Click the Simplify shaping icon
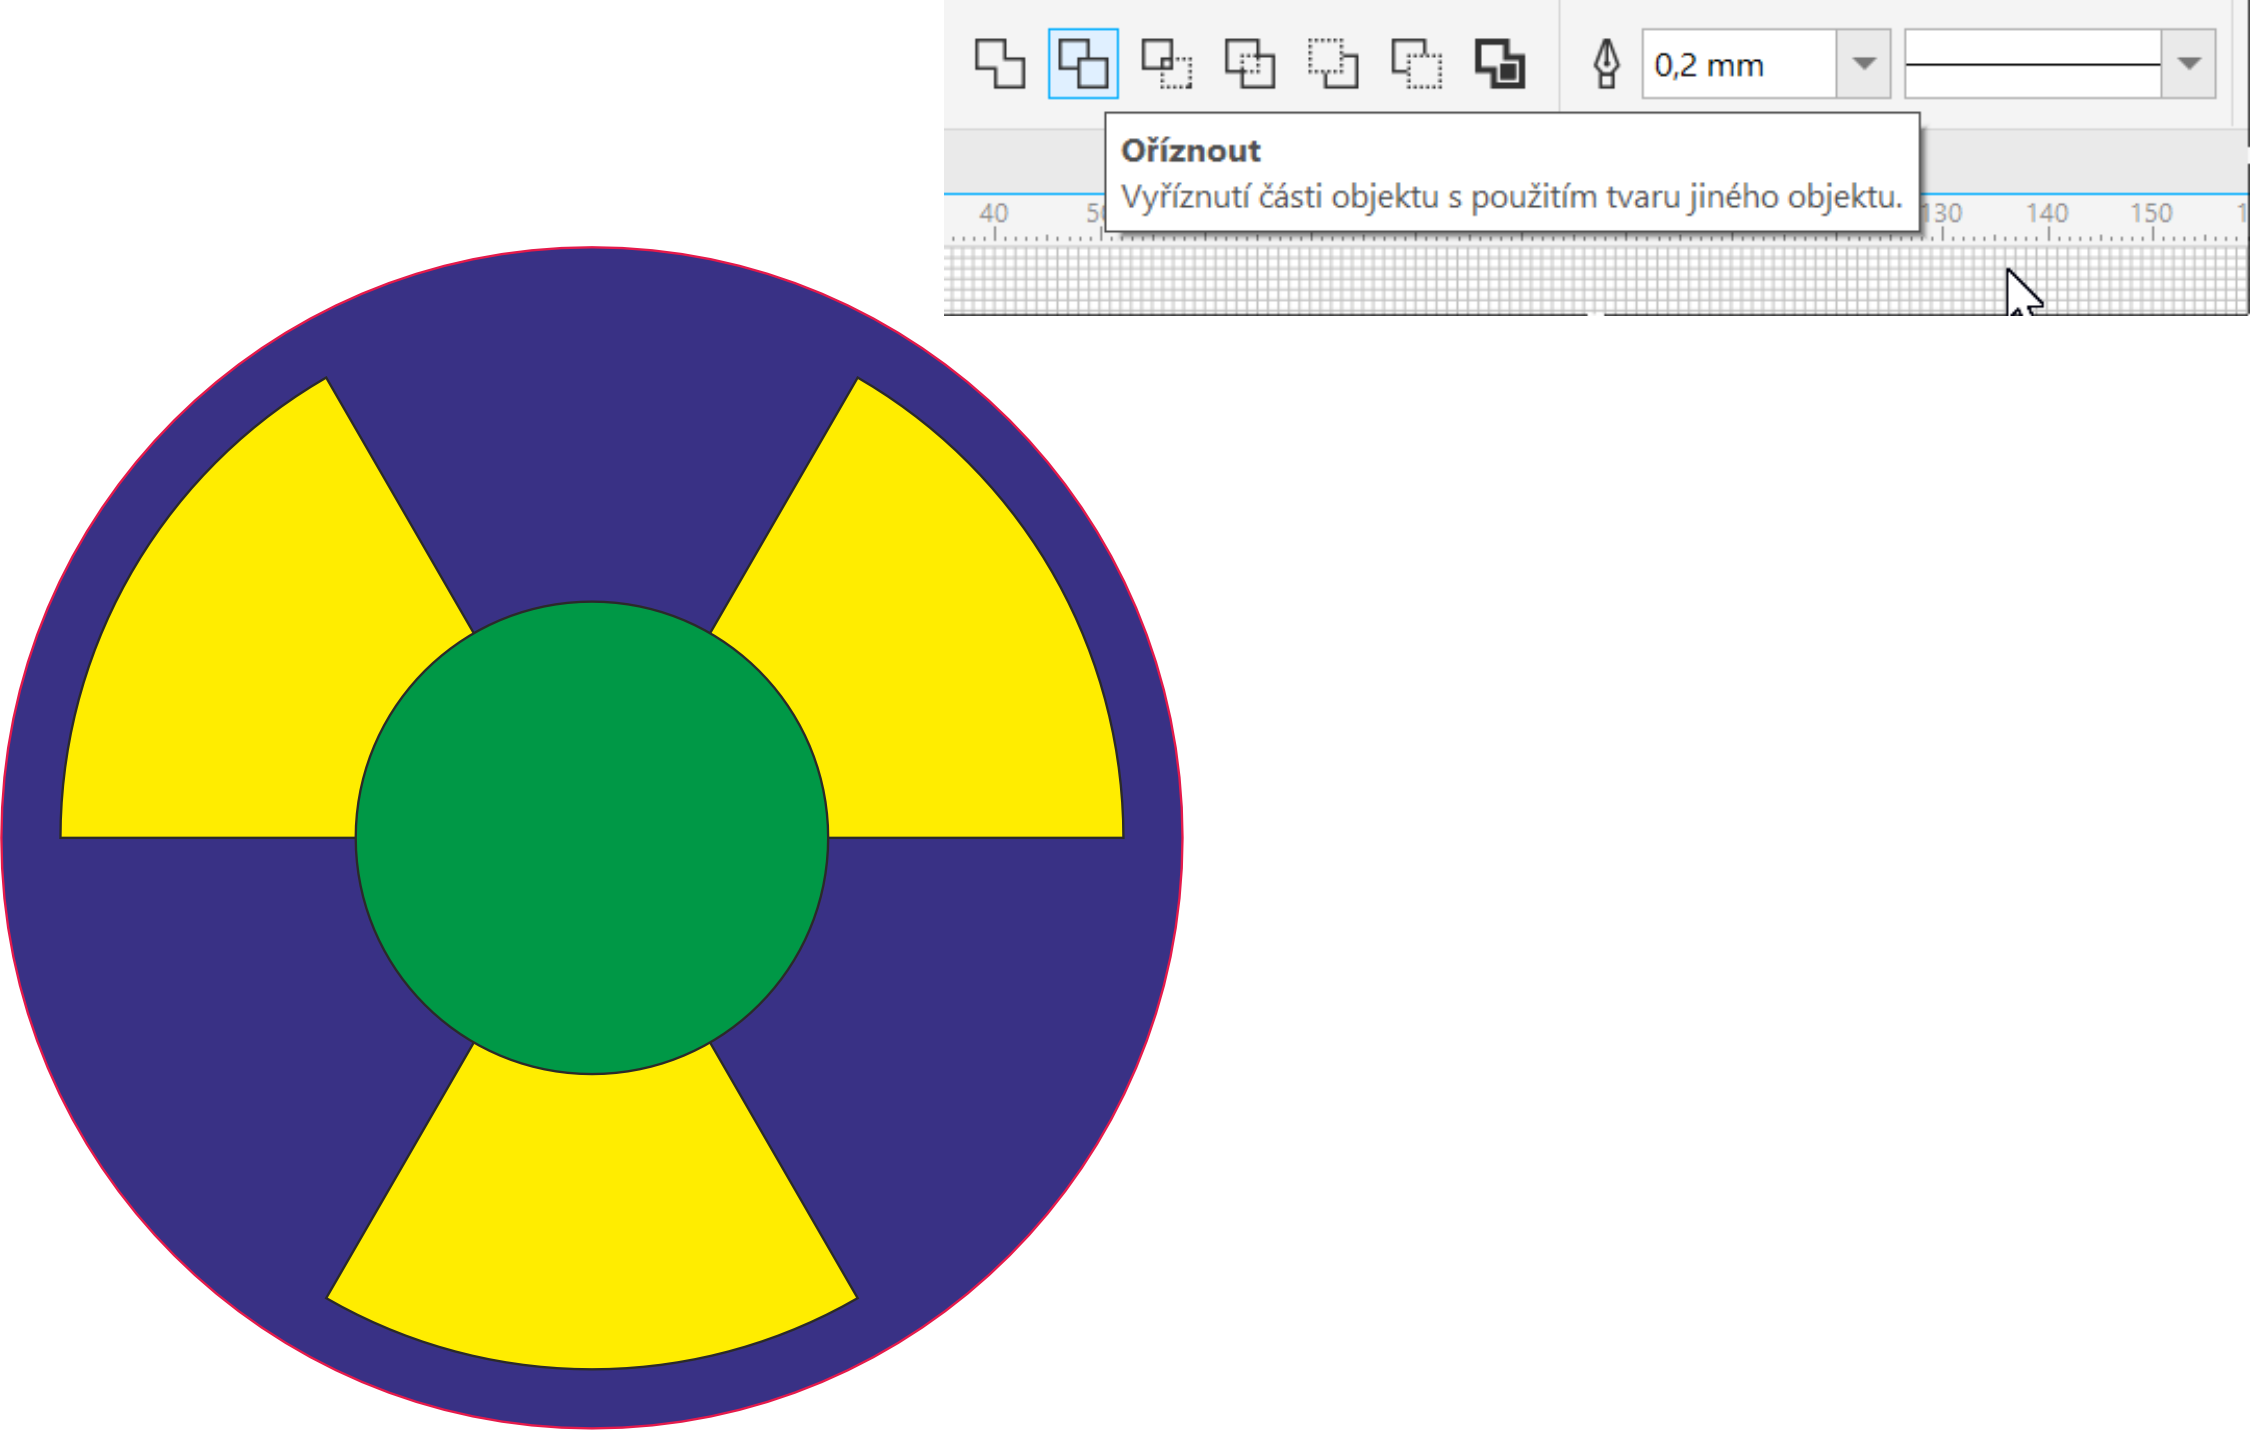The height and width of the screenshot is (1430, 2251). [1249, 64]
